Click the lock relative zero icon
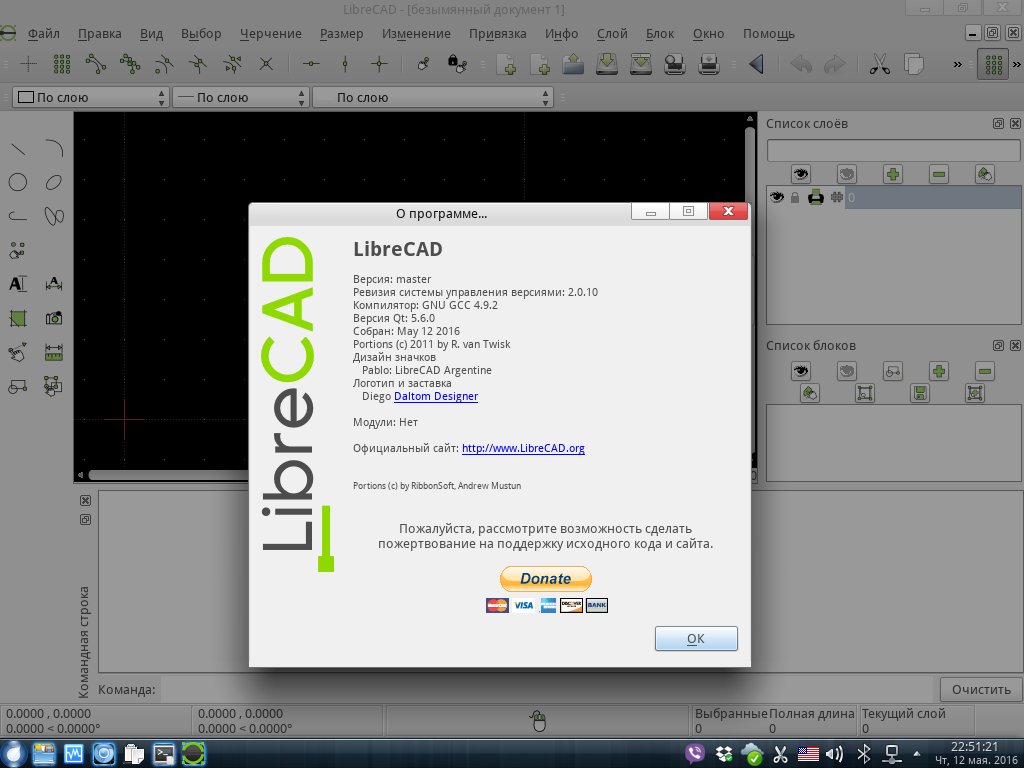Screen dimensions: 1024x768 click(457, 64)
